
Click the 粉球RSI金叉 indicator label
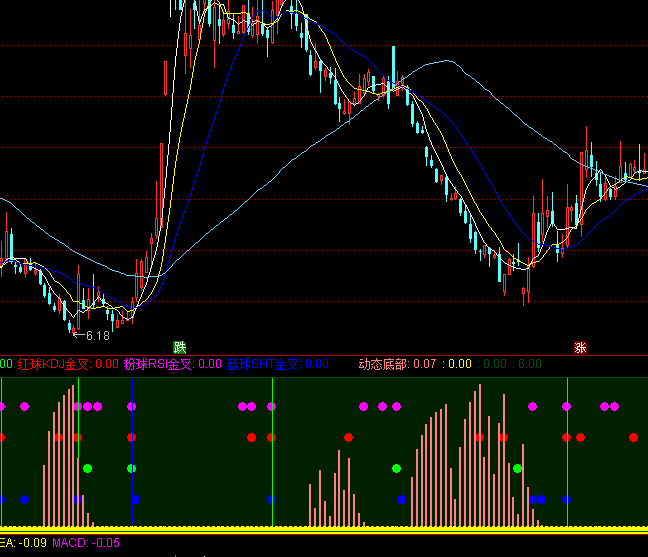[158, 364]
